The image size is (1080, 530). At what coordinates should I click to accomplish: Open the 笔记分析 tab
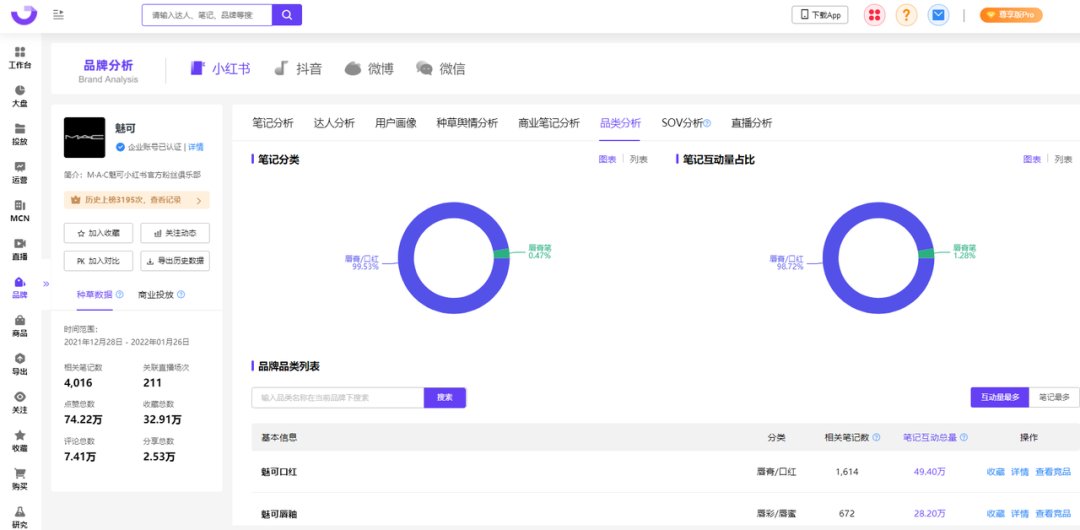[x=273, y=123]
